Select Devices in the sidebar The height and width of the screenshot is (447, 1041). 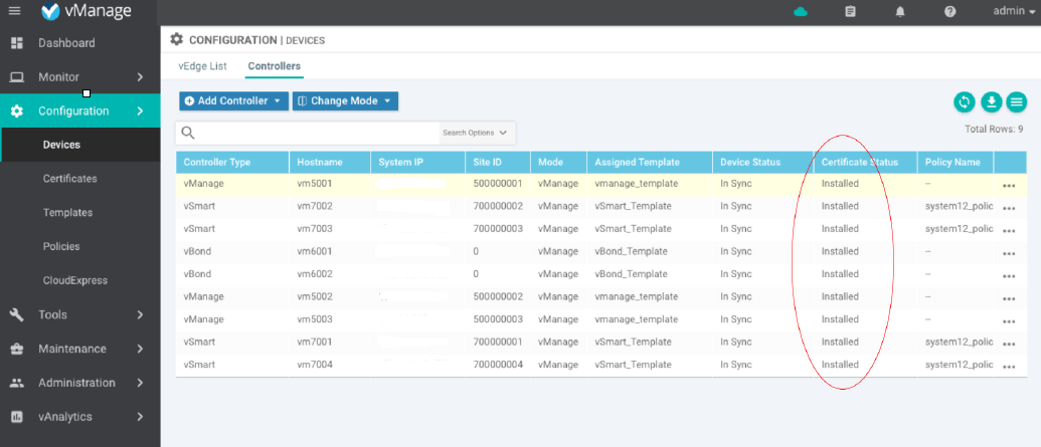(80, 145)
